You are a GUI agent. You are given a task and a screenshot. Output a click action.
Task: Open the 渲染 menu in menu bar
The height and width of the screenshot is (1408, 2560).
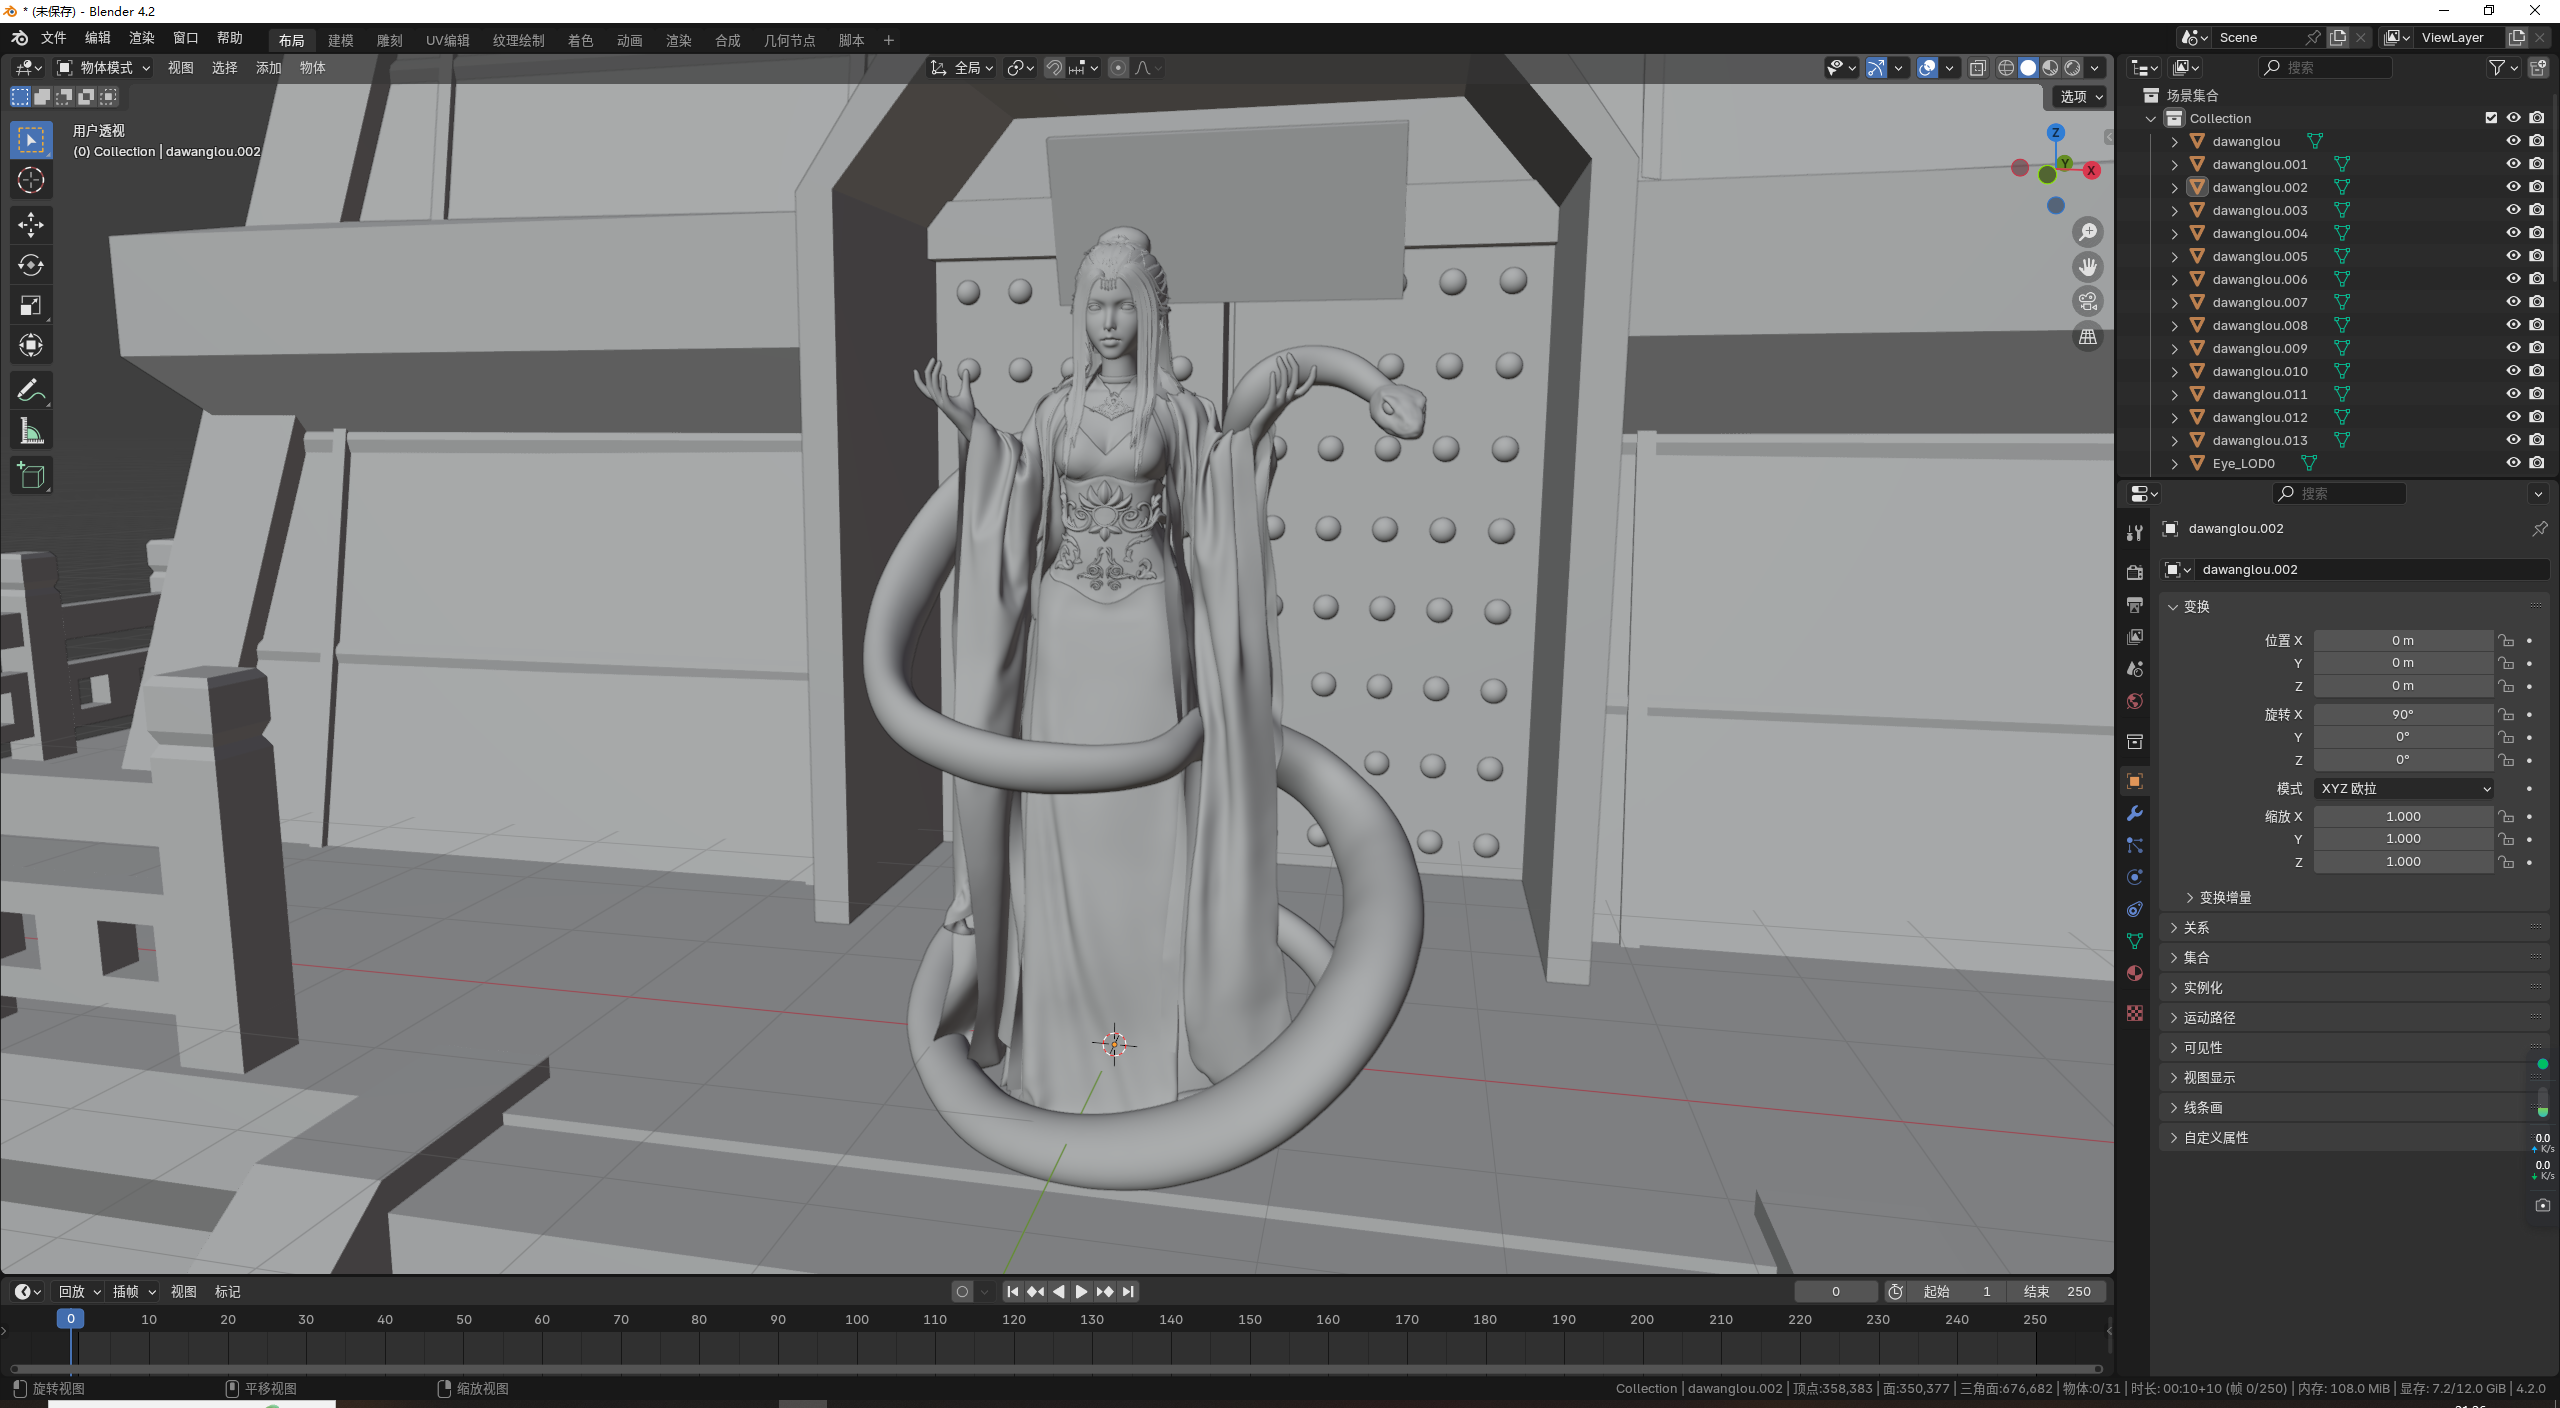click(141, 38)
